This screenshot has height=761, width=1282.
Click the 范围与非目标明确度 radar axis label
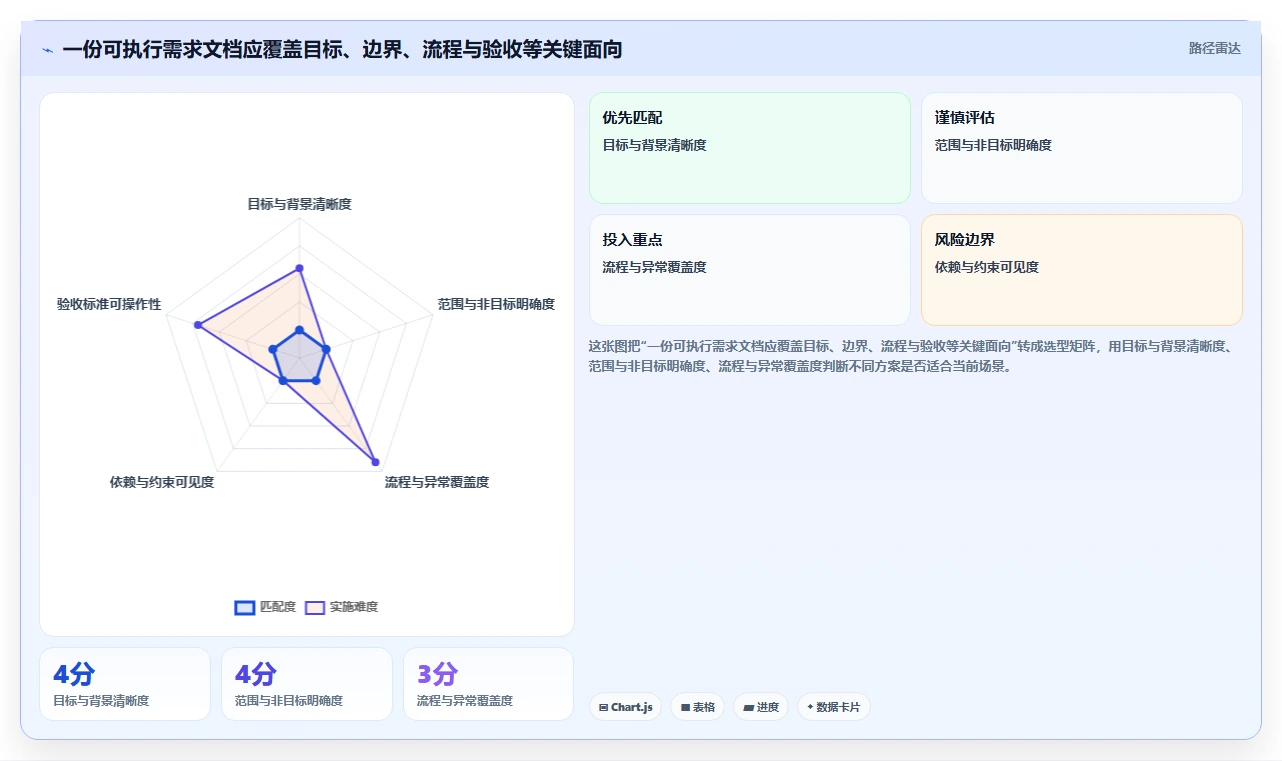point(496,304)
